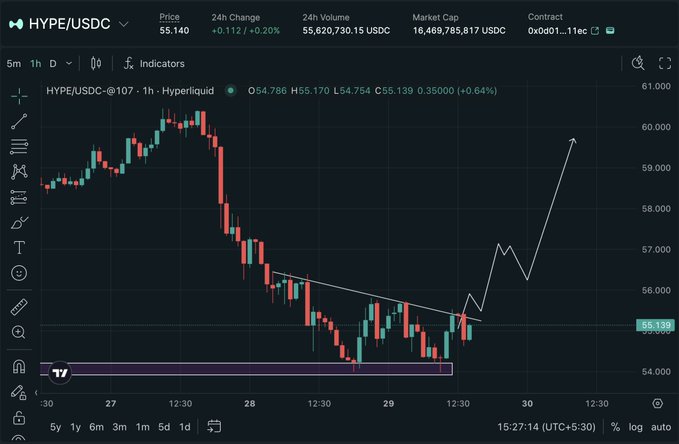Click the HYPE/USDC-@107 chart legend title
The height and width of the screenshot is (444, 679).
click(130, 91)
